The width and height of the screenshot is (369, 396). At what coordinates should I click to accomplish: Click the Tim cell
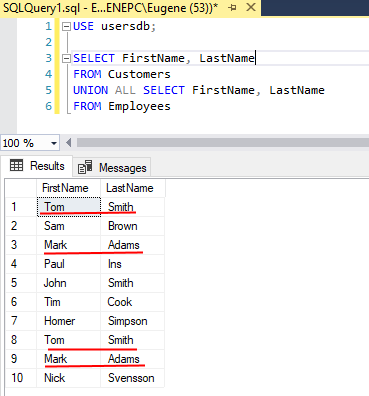pos(69,302)
